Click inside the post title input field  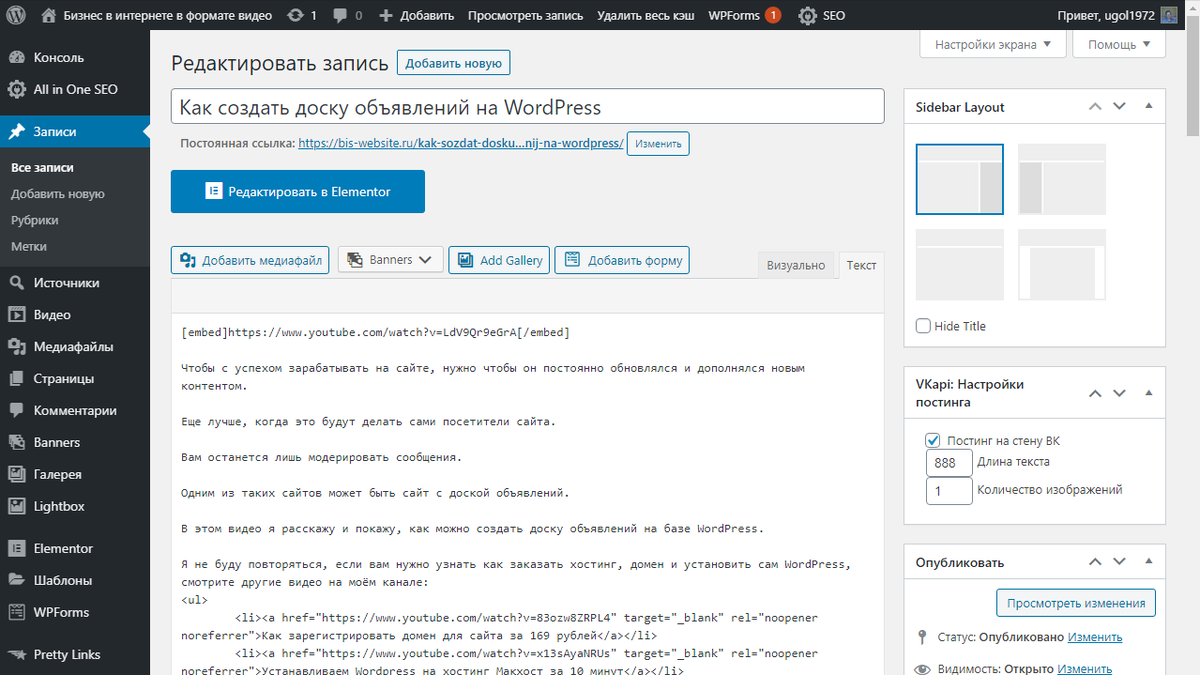528,106
